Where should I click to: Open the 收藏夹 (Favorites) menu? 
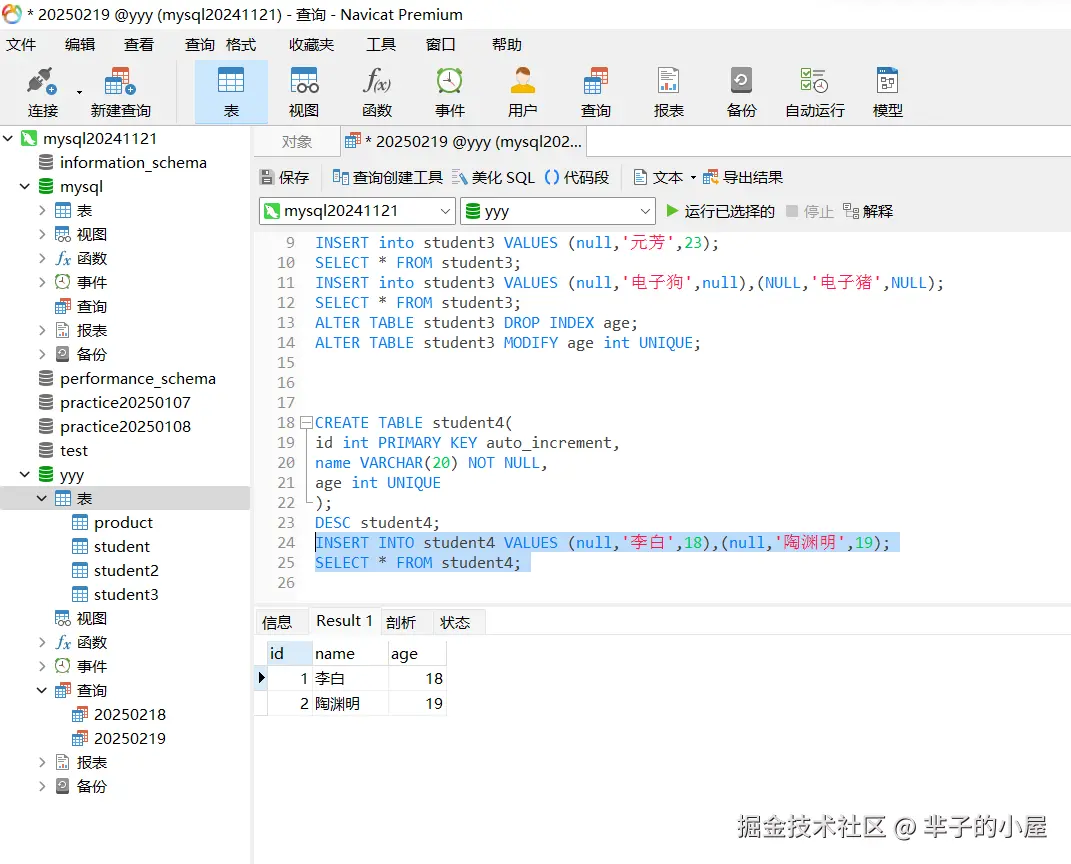[311, 44]
